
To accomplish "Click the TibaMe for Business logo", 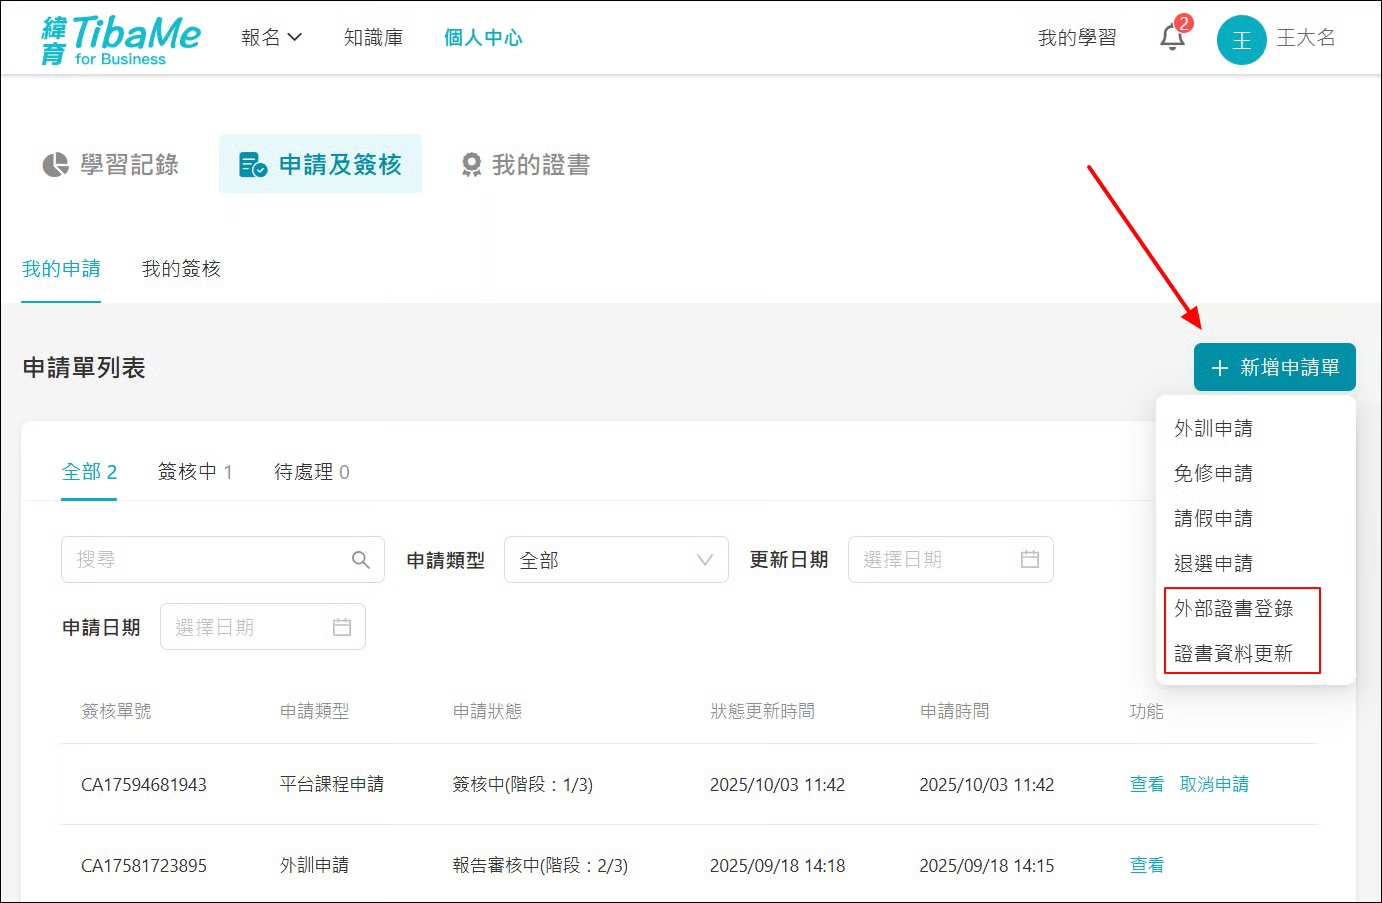I will pyautogui.click(x=120, y=40).
